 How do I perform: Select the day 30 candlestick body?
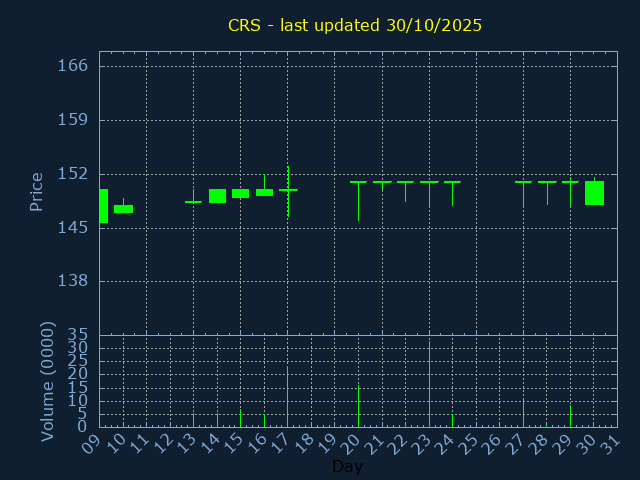tap(594, 193)
